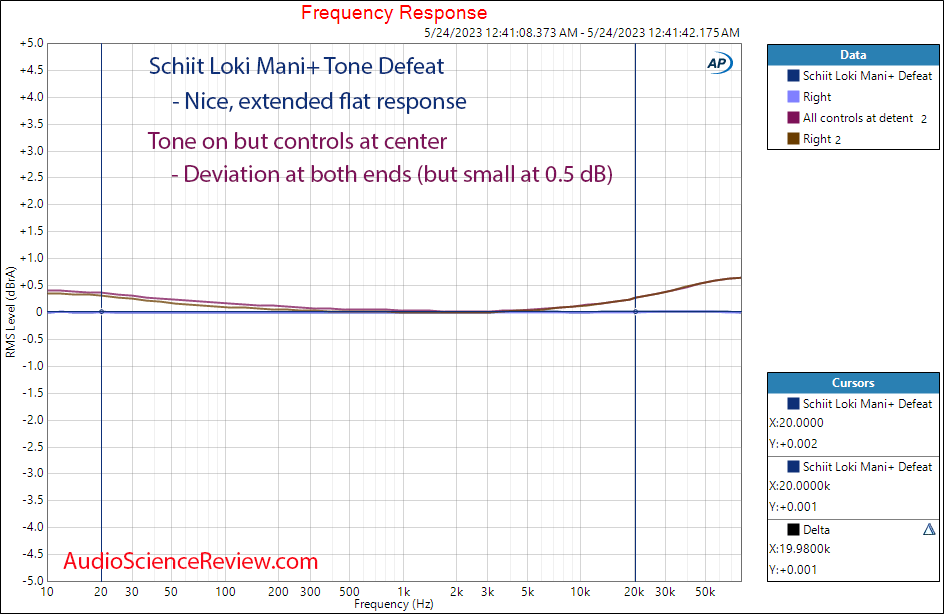944x614 pixels.
Task: Click the 50k tick on the frequency axis
Action: tap(705, 592)
